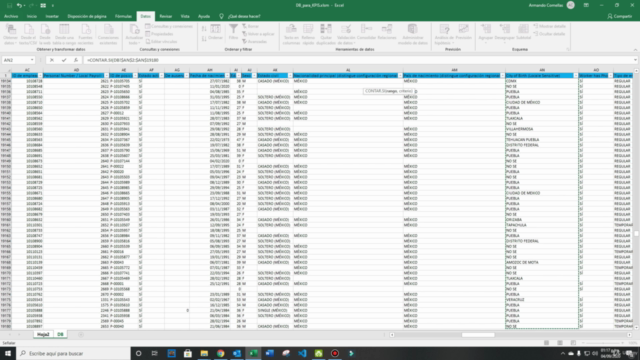Import data Desde el texto/CSV
The width and height of the screenshot is (640, 360).
pyautogui.click(x=28, y=34)
